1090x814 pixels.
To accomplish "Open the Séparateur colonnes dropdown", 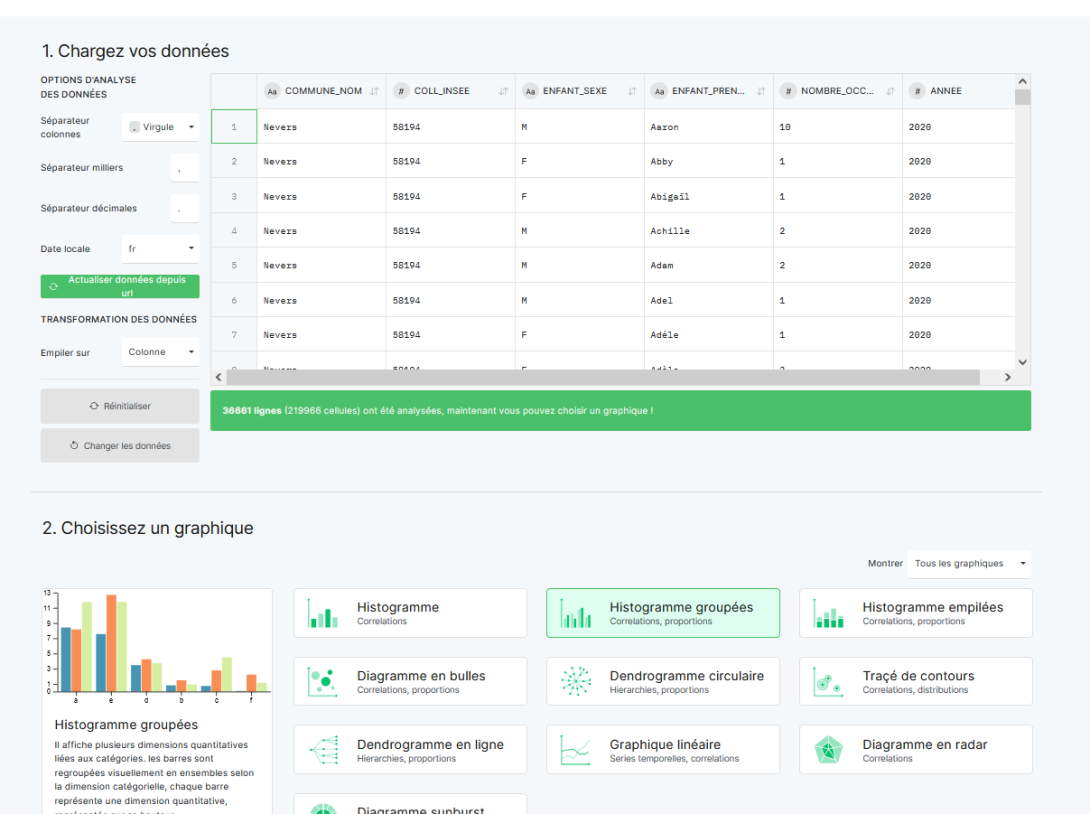I will 161,127.
